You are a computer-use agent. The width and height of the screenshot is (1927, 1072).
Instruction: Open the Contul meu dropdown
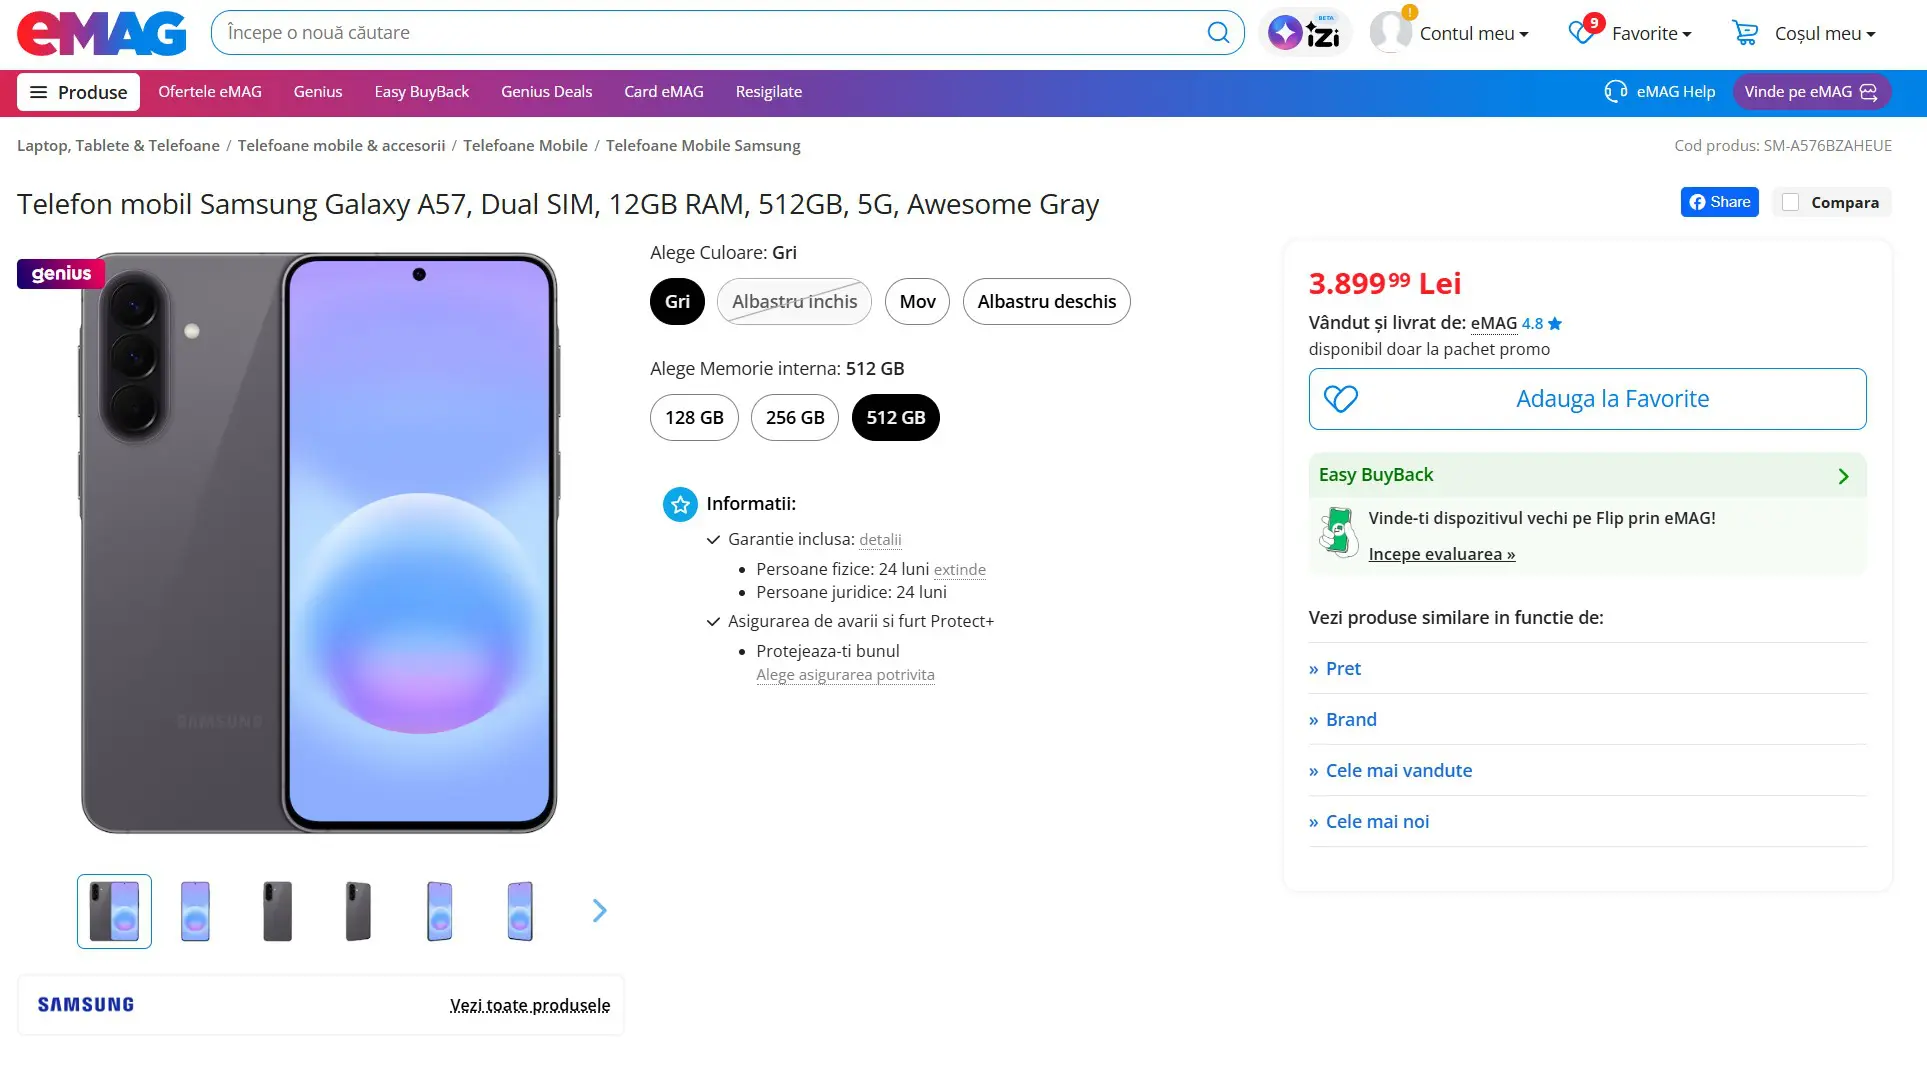[x=1473, y=33]
